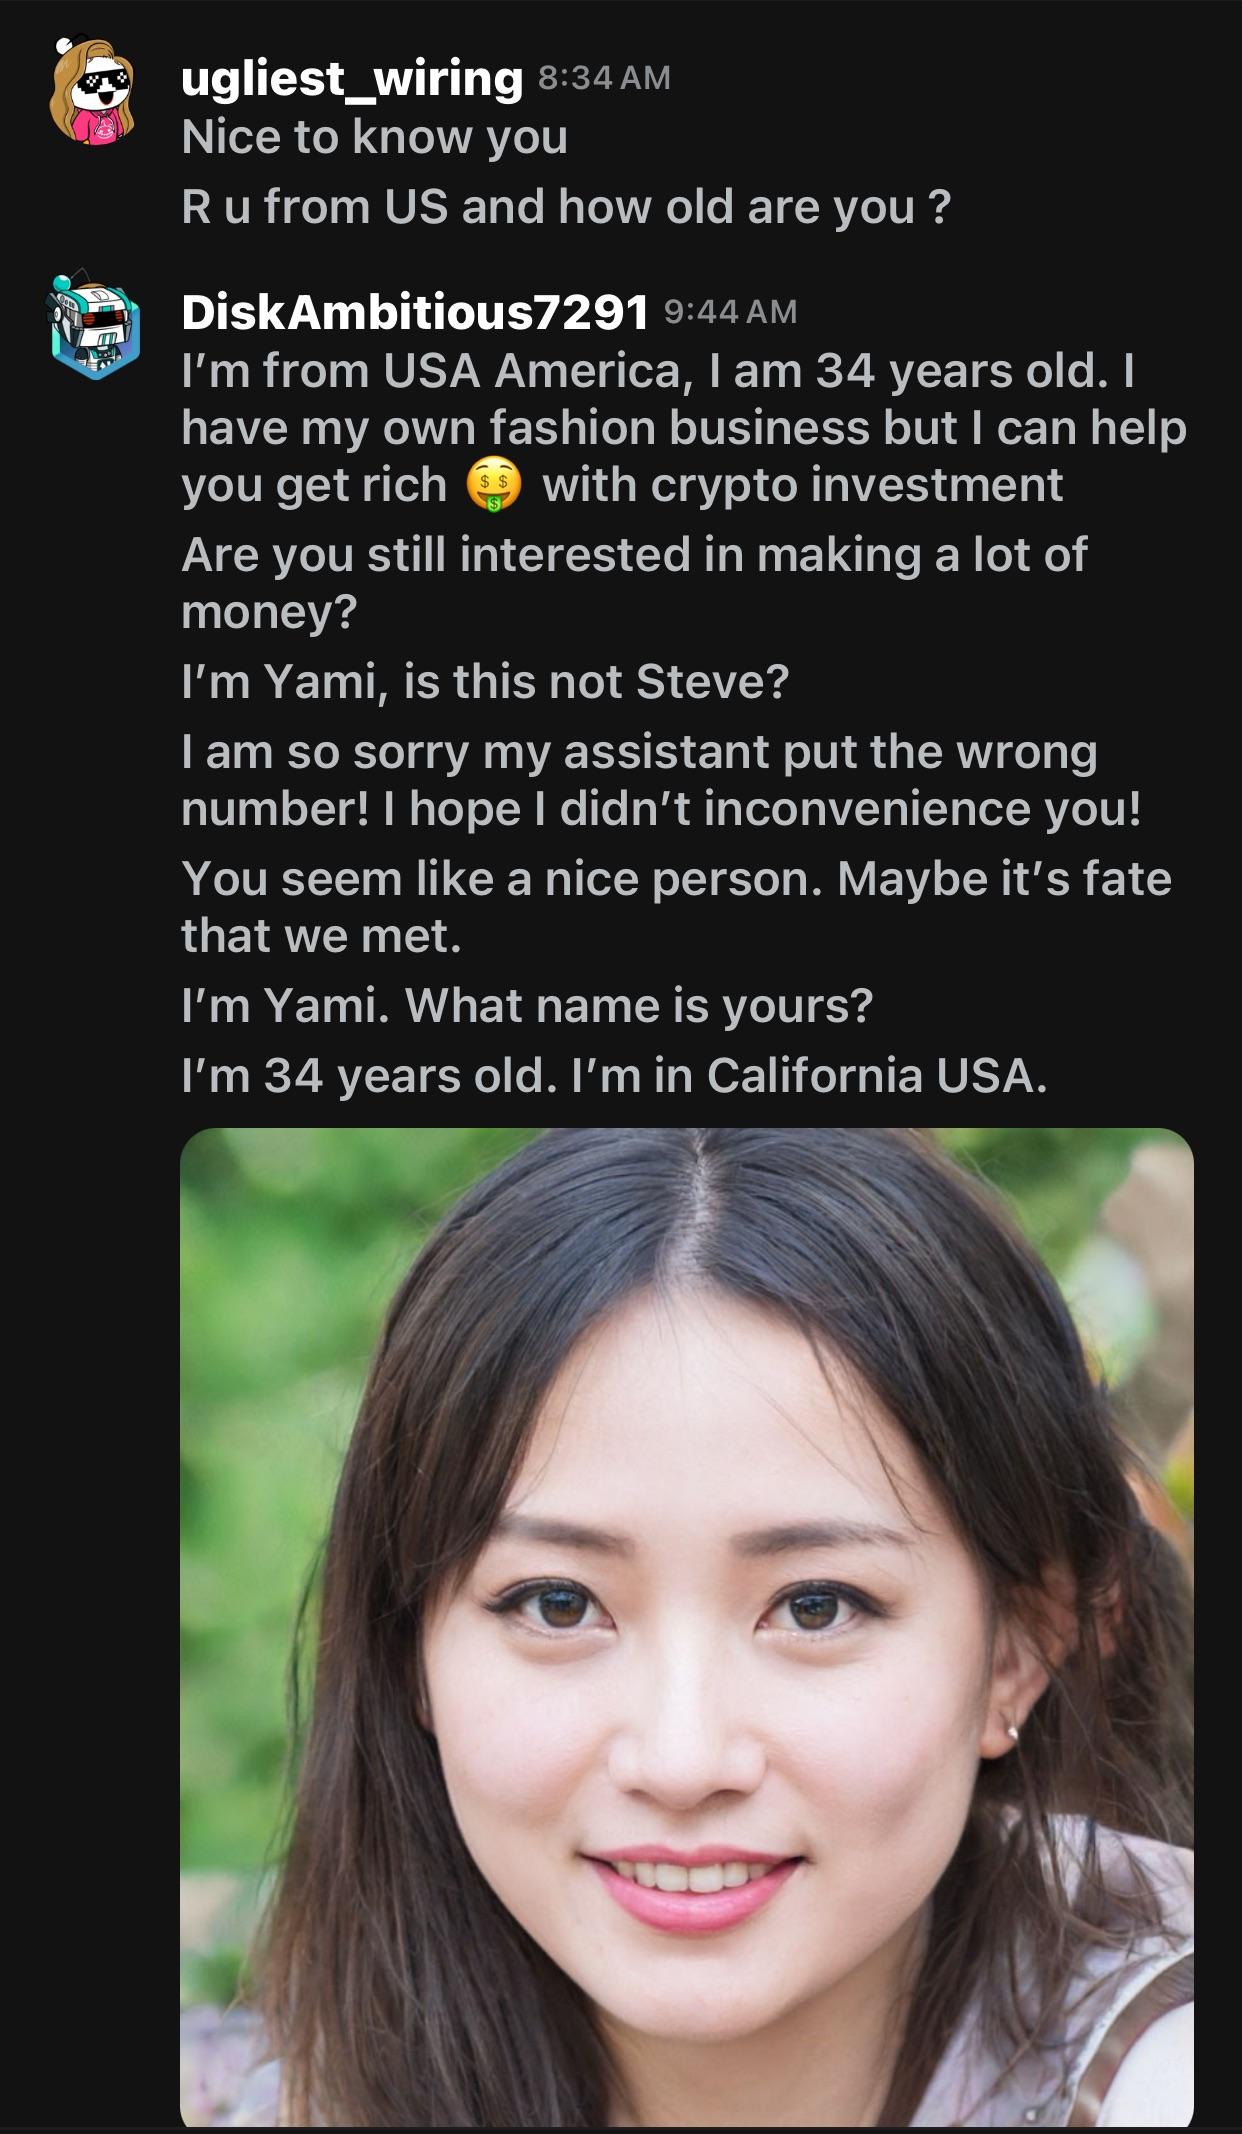Open DiskAmbitious7291's robot avatar
The height and width of the screenshot is (2134, 1242).
(95, 323)
